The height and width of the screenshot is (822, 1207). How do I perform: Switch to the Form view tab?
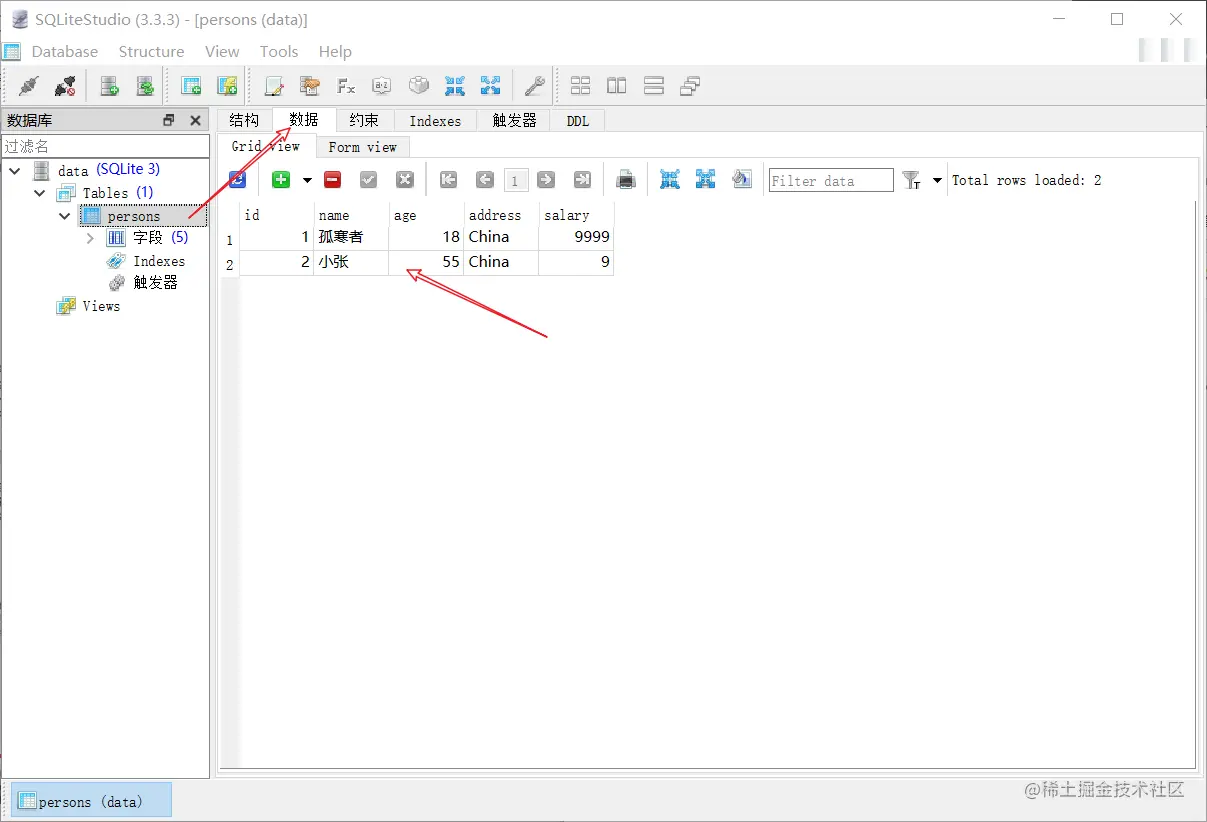[x=363, y=147]
